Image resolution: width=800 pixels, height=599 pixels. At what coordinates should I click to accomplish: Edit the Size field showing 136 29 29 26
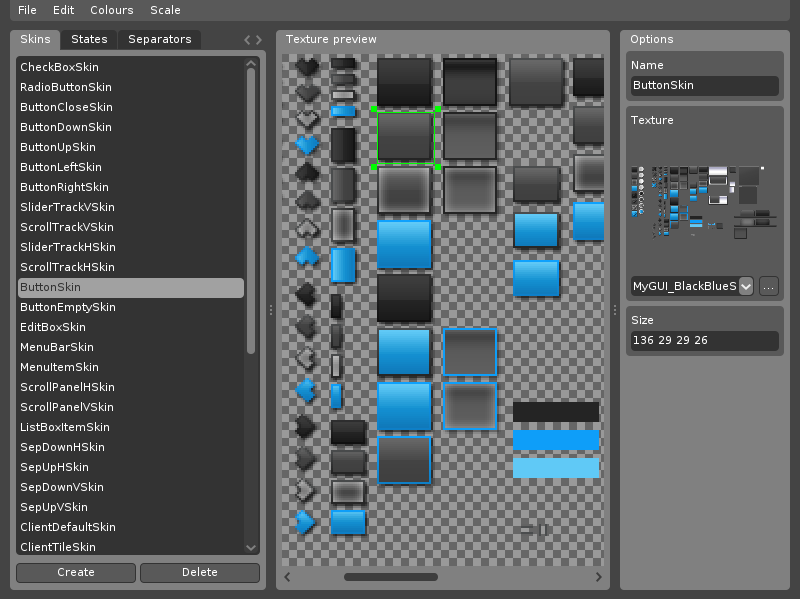click(x=704, y=341)
